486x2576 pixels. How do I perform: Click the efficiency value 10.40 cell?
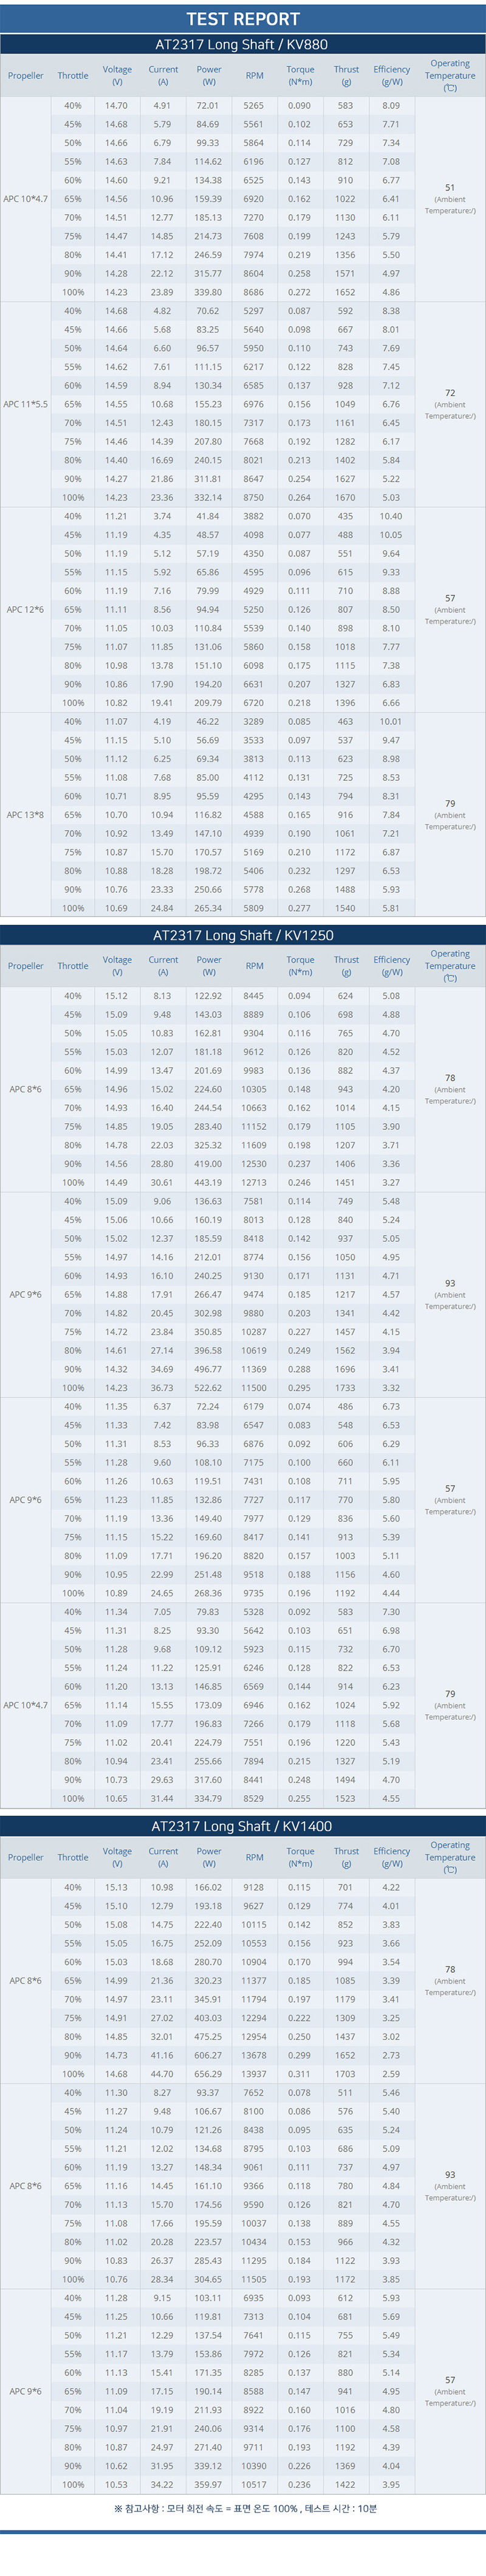point(391,516)
